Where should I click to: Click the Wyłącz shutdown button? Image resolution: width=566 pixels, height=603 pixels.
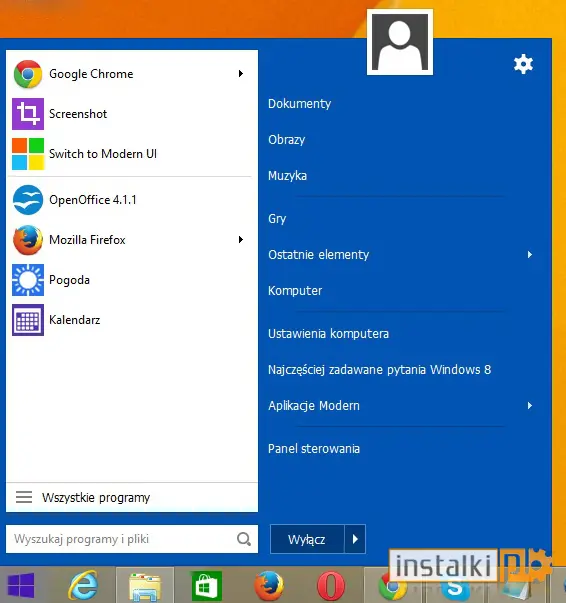pyautogui.click(x=307, y=539)
